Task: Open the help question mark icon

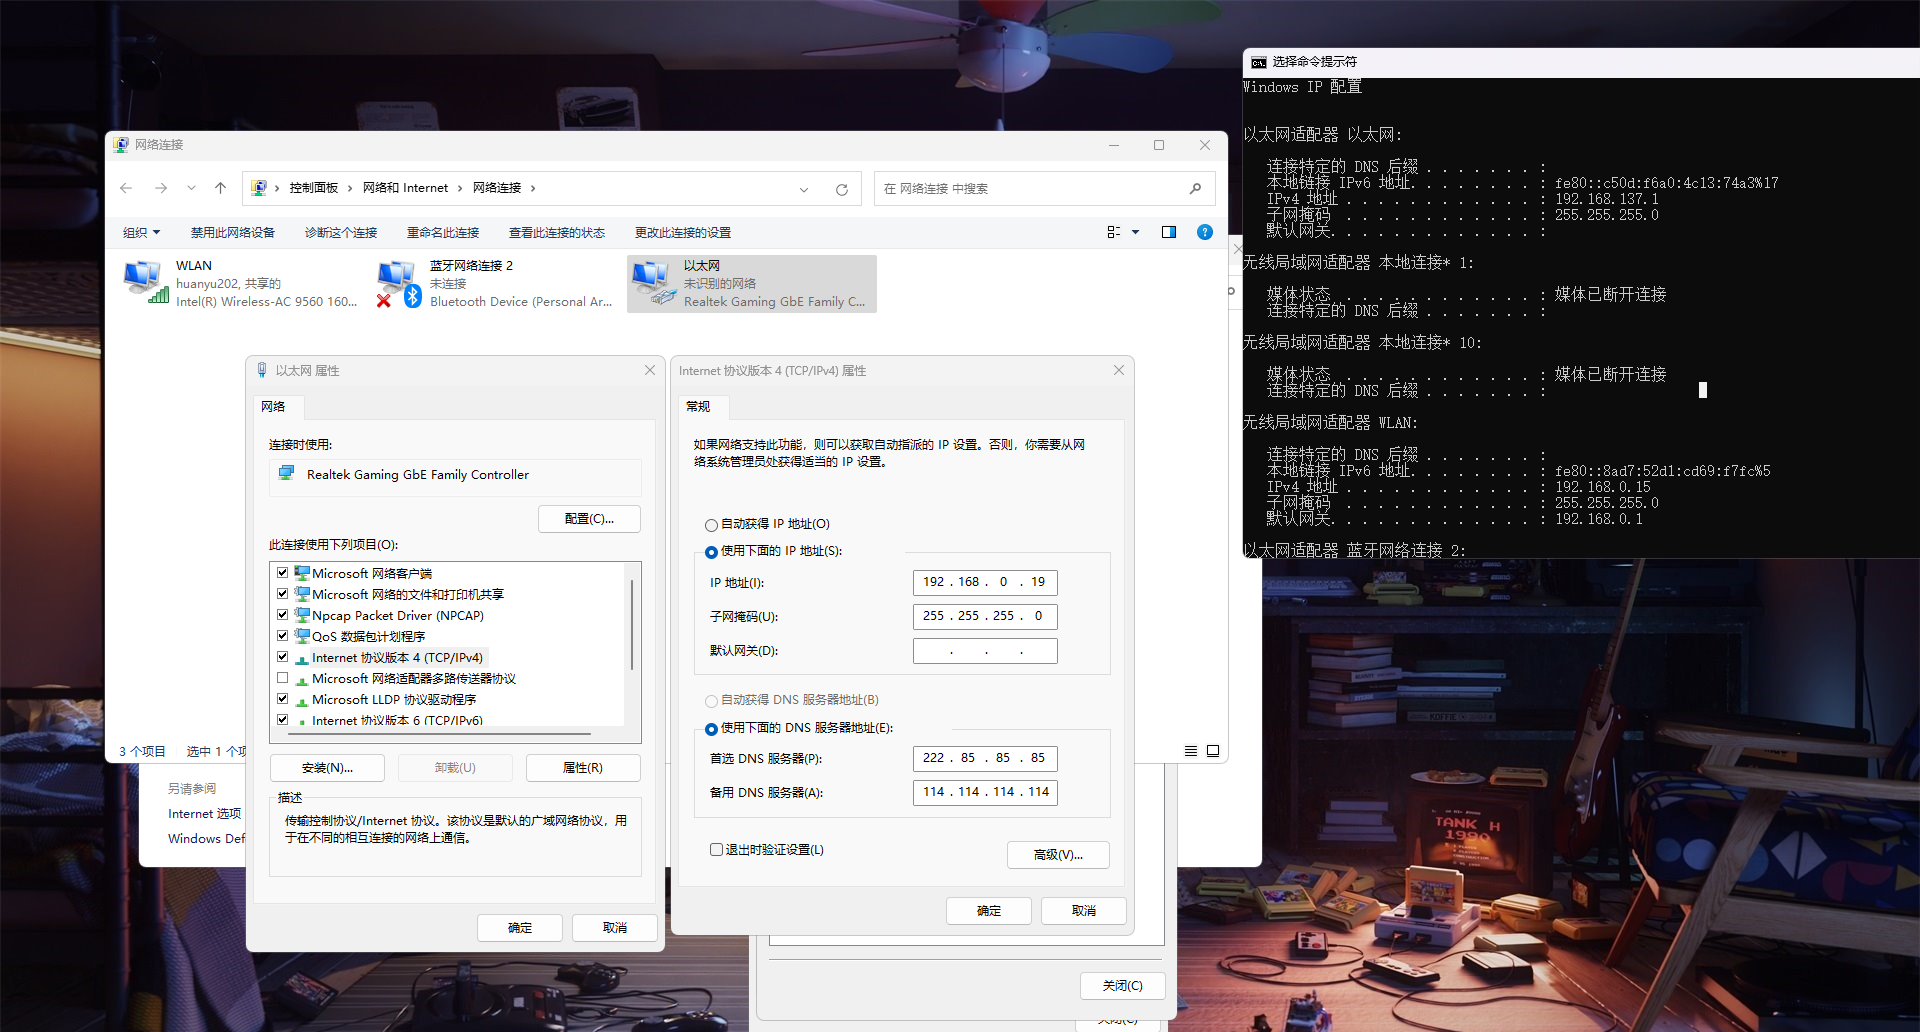Action: point(1205,232)
